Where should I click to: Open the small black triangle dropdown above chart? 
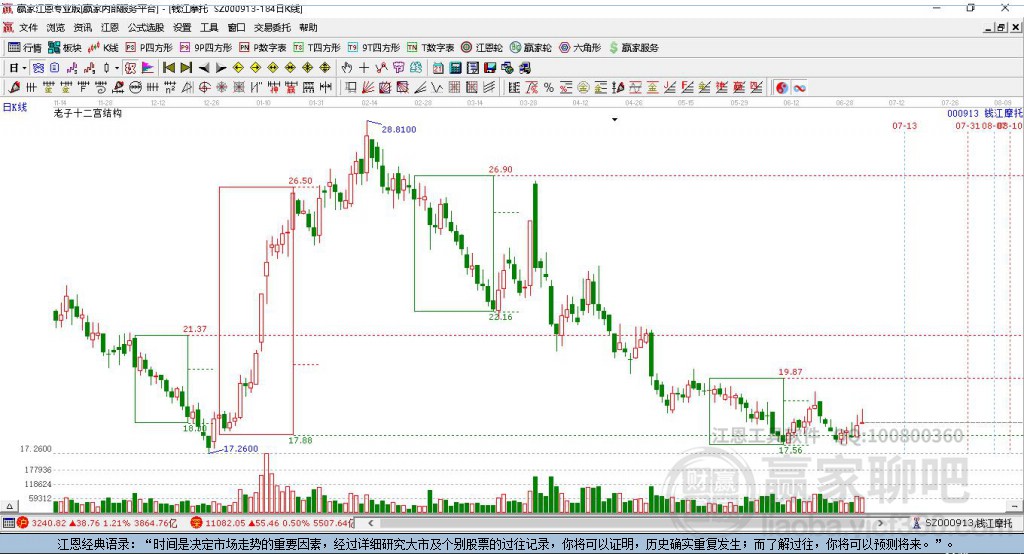pyautogui.click(x=615, y=120)
